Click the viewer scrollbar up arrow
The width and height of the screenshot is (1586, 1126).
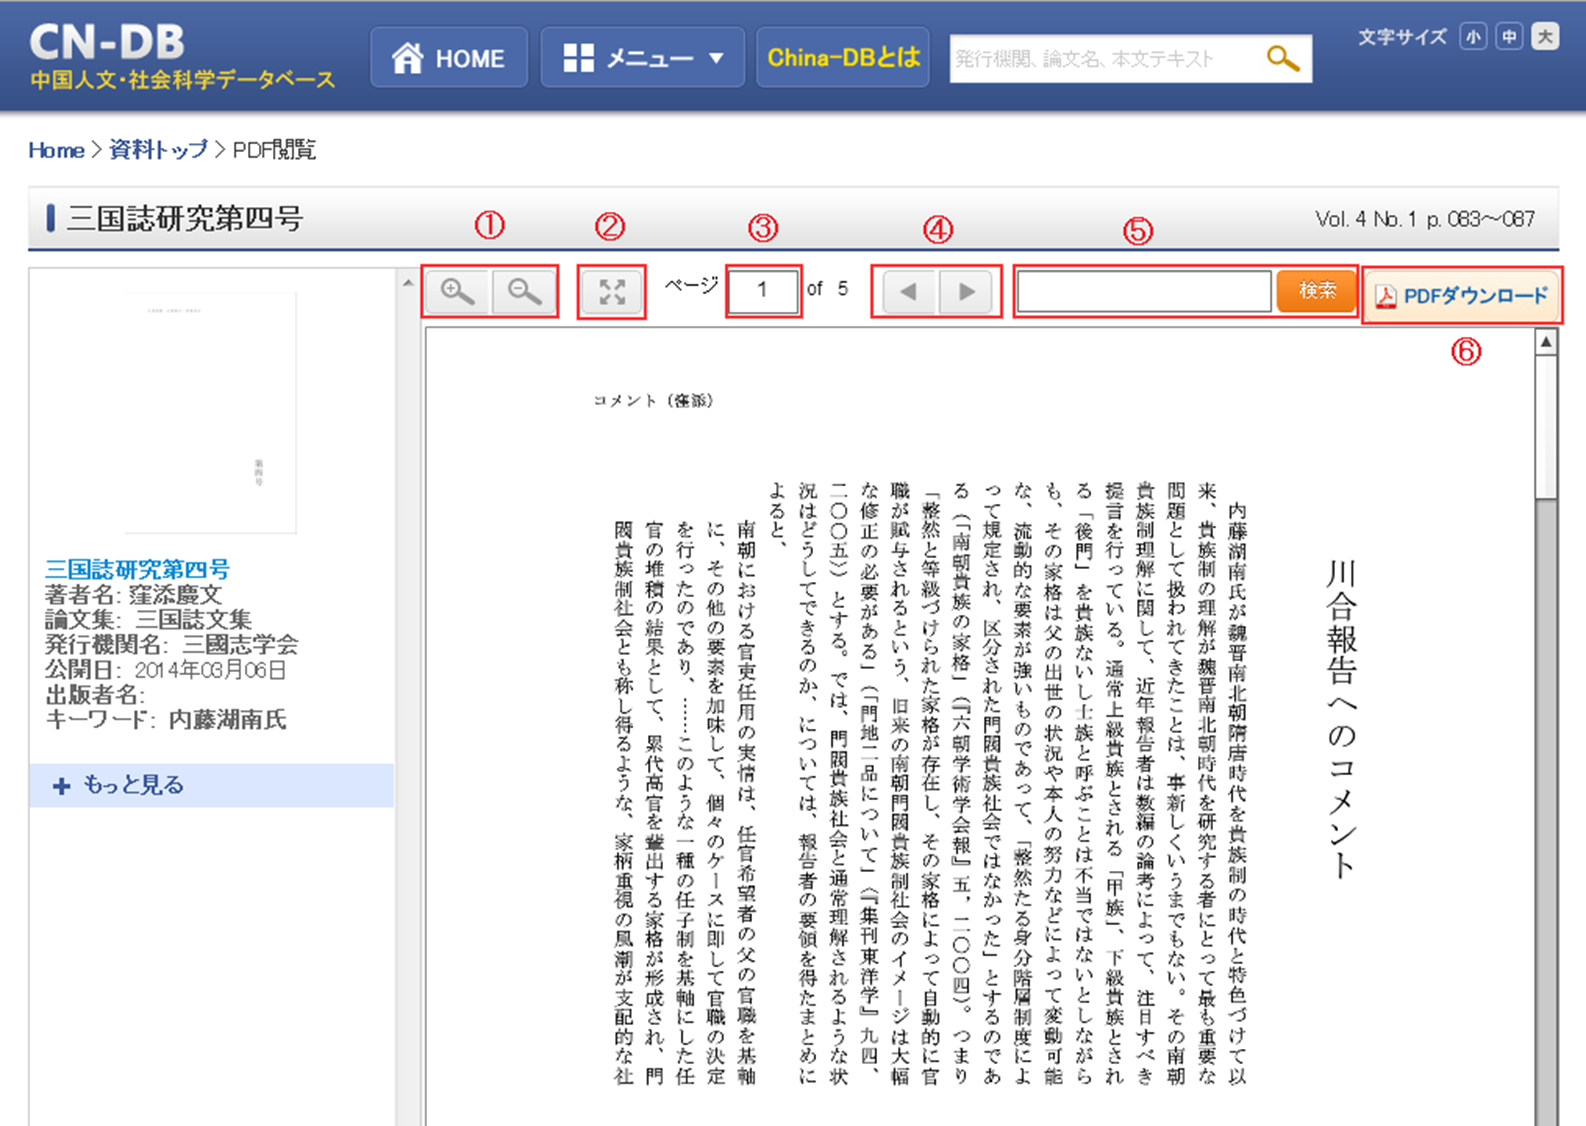pos(1546,342)
